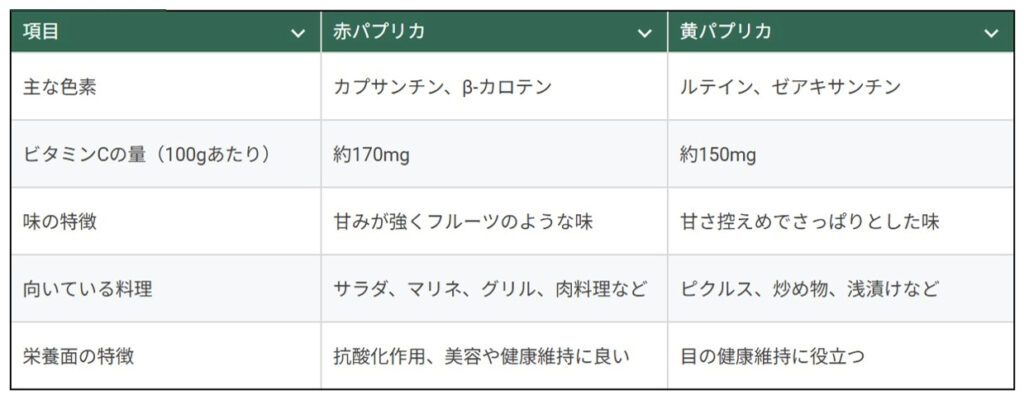Select the ビタミンCの量 row label
1024x400 pixels.
pyautogui.click(x=146, y=155)
